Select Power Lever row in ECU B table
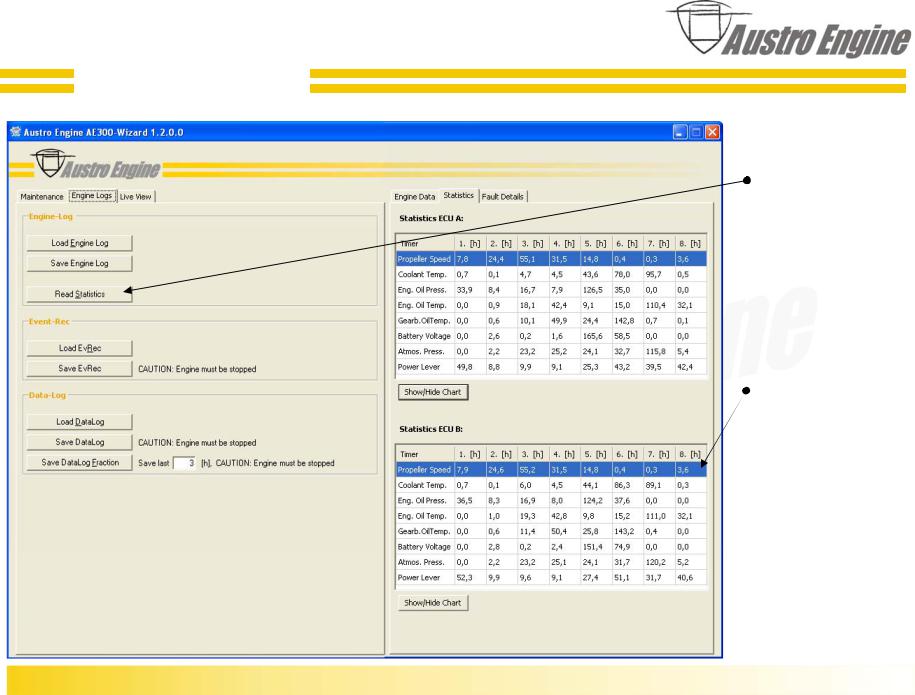Image resolution: width=915 pixels, height=695 pixels. click(551, 578)
